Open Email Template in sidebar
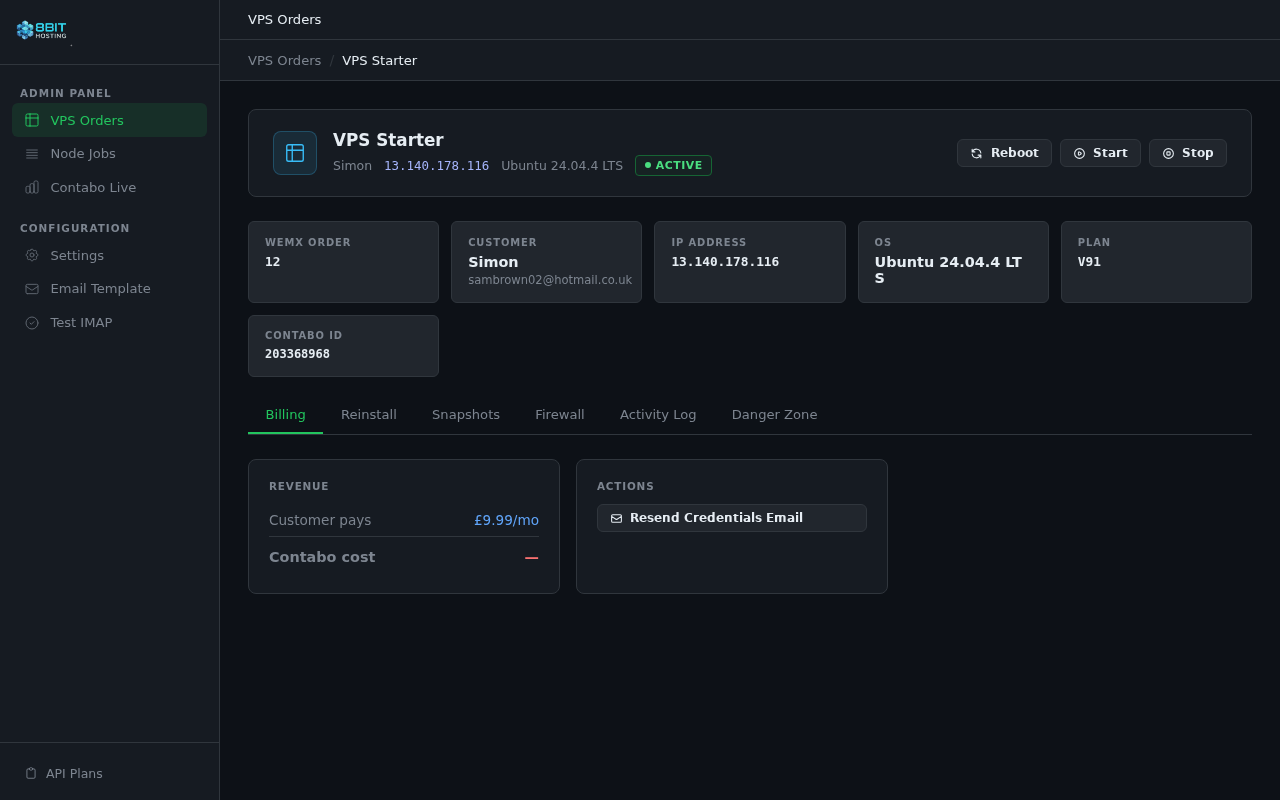 click(110, 289)
